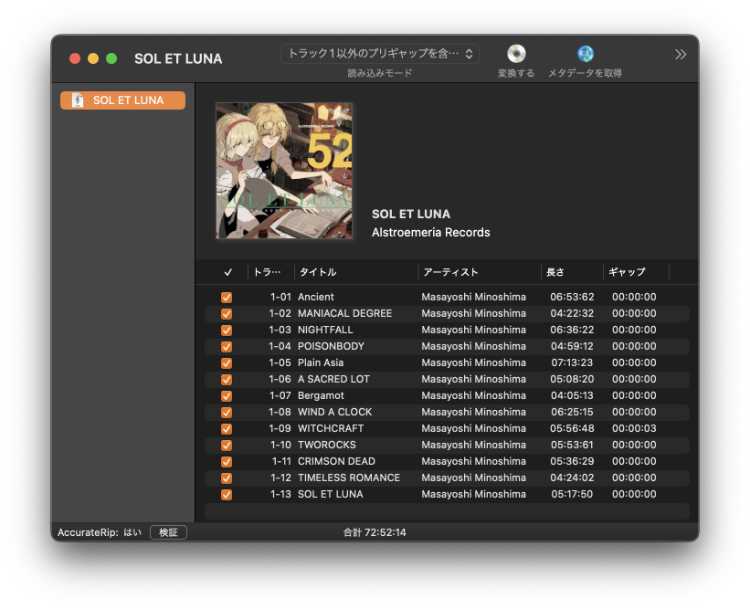Viewport: 750px width, 609px height.
Task: Select the title 'WITCHCRAFT'
Action: (x=331, y=429)
